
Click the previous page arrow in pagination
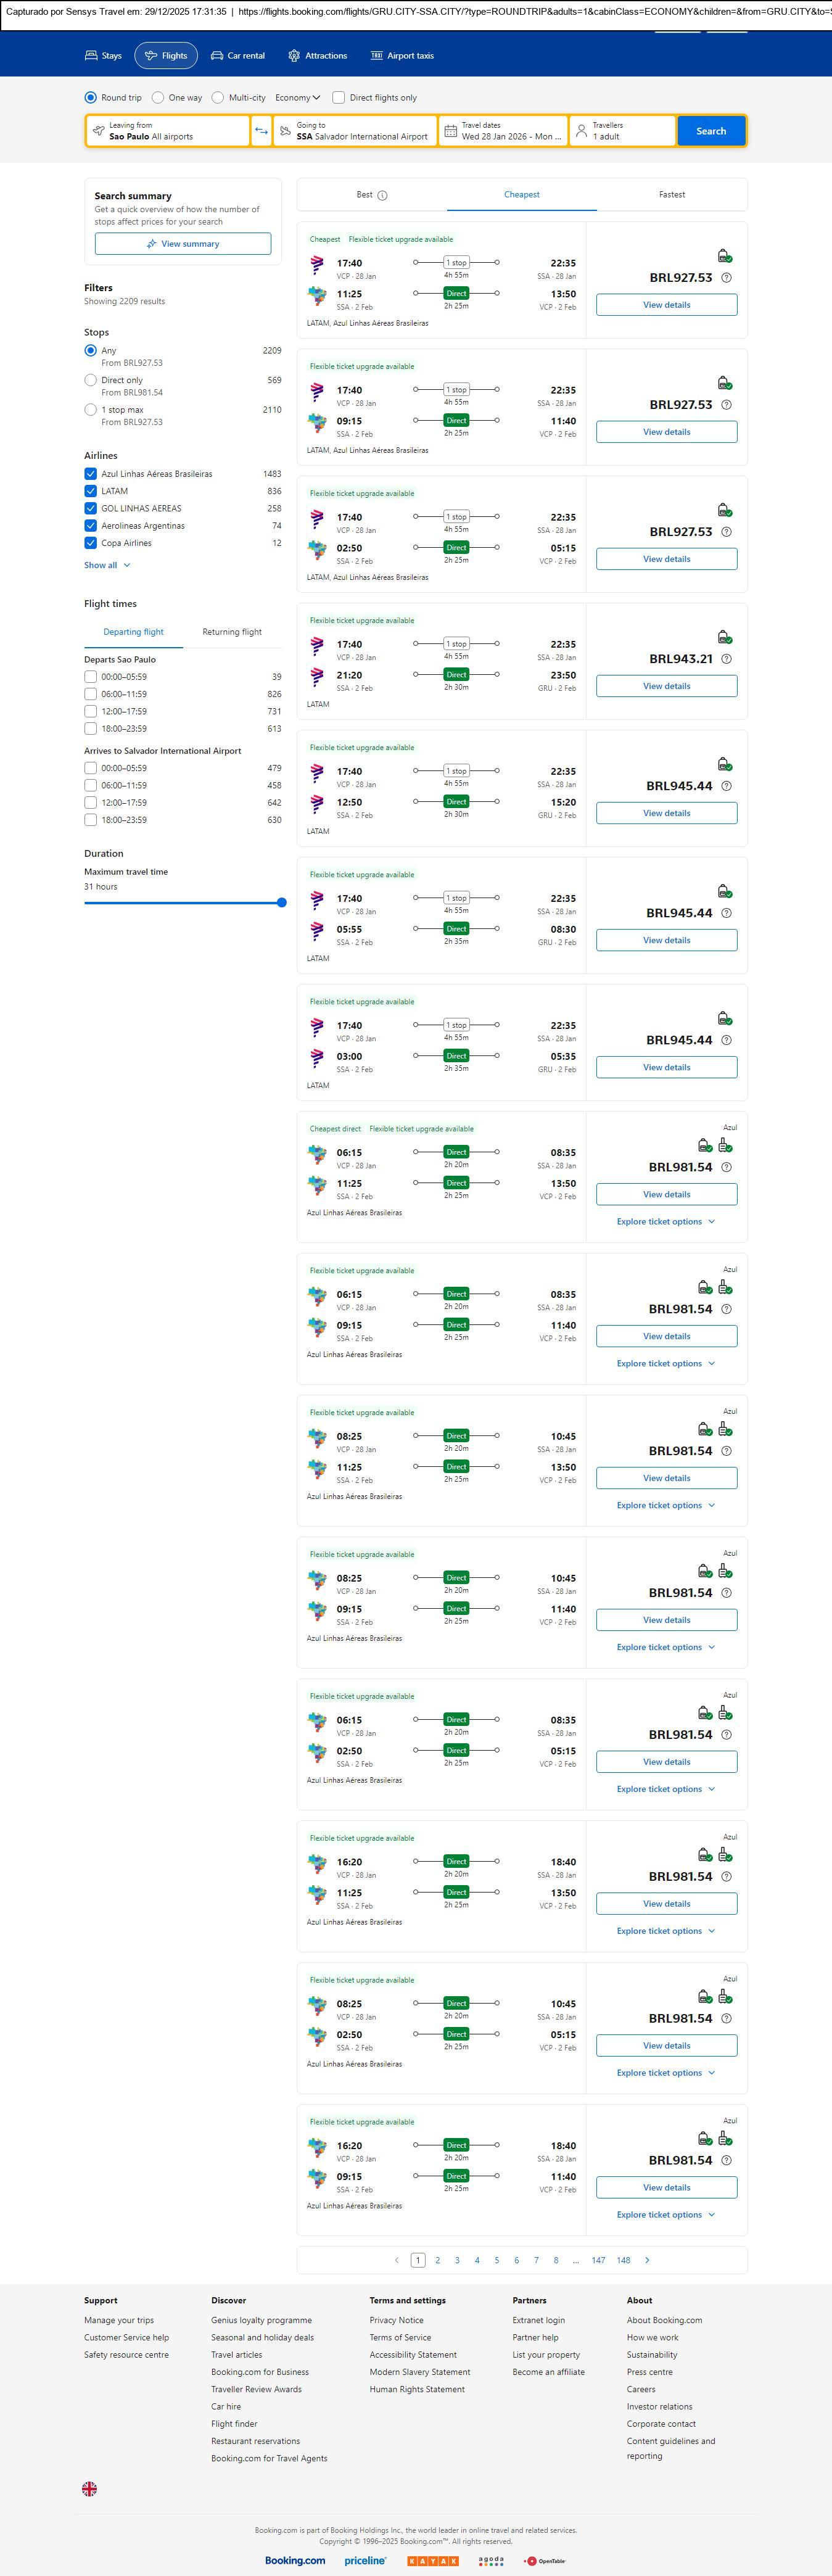tap(396, 2260)
